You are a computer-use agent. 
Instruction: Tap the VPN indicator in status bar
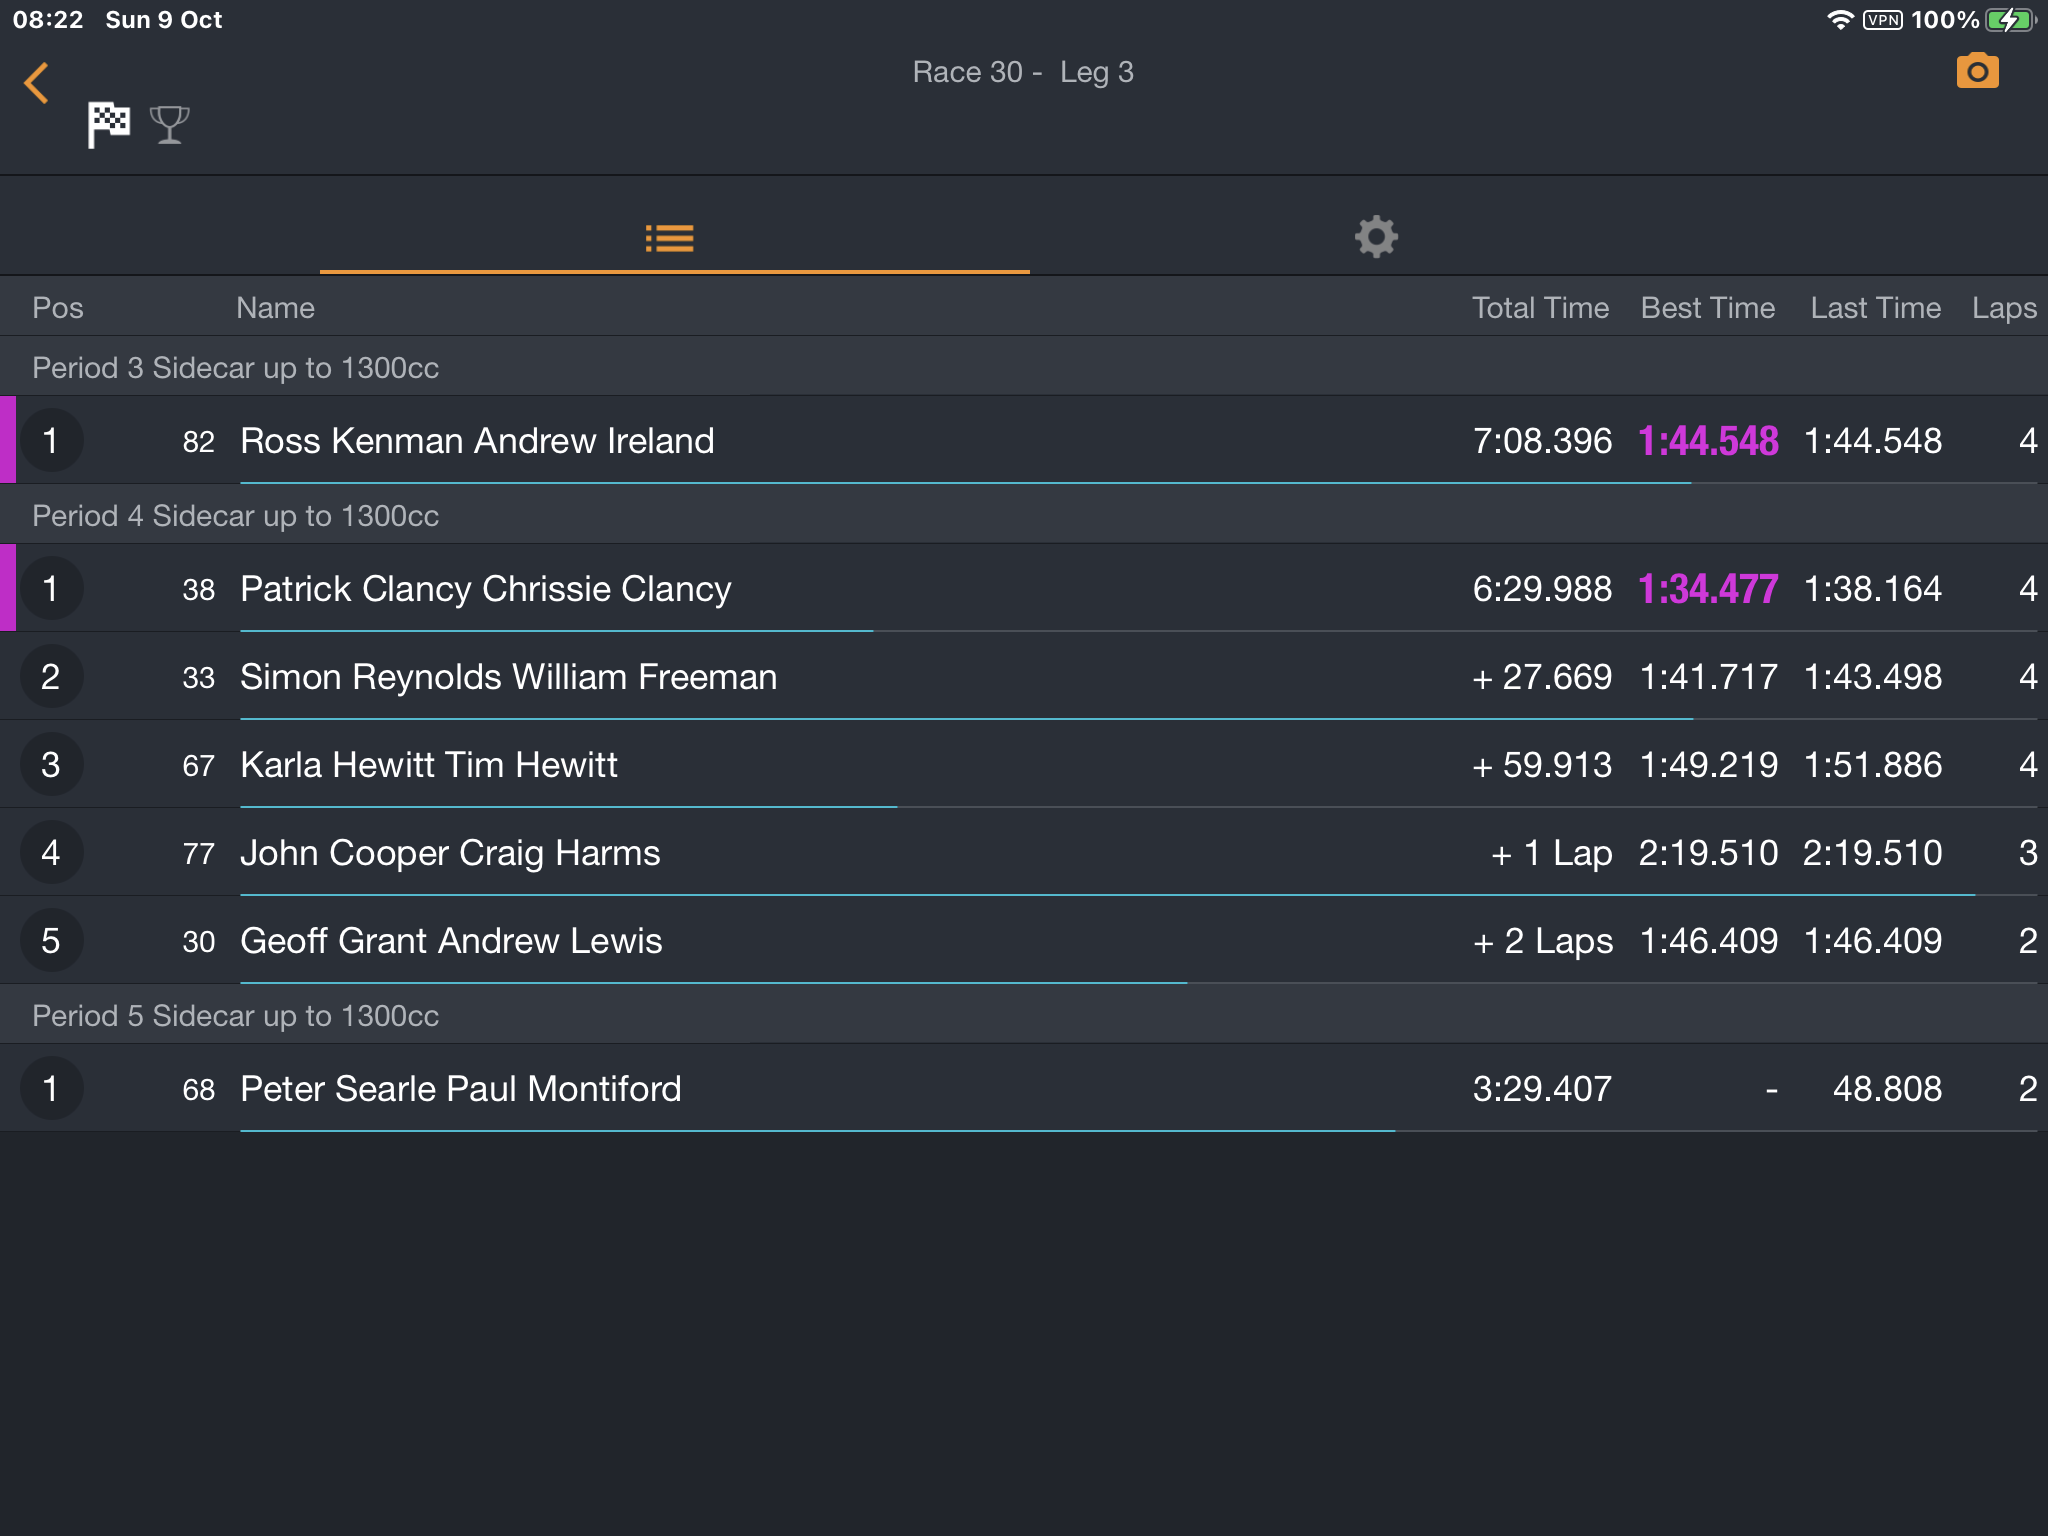click(x=1883, y=20)
